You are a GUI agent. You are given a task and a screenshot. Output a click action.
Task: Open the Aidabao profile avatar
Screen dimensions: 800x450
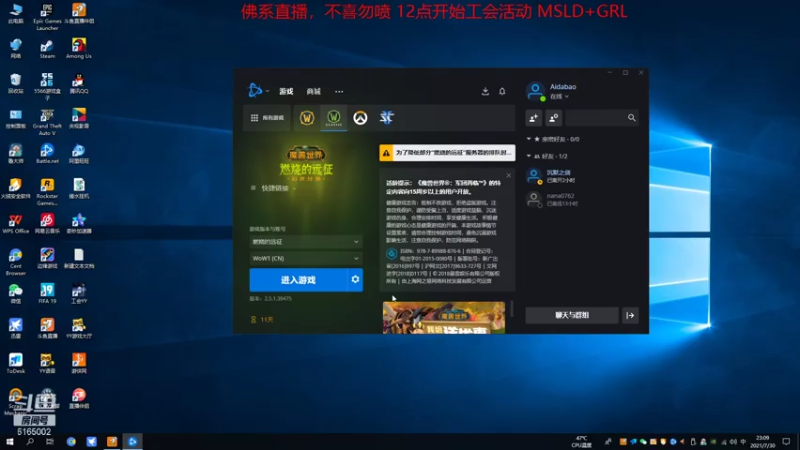[x=535, y=91]
